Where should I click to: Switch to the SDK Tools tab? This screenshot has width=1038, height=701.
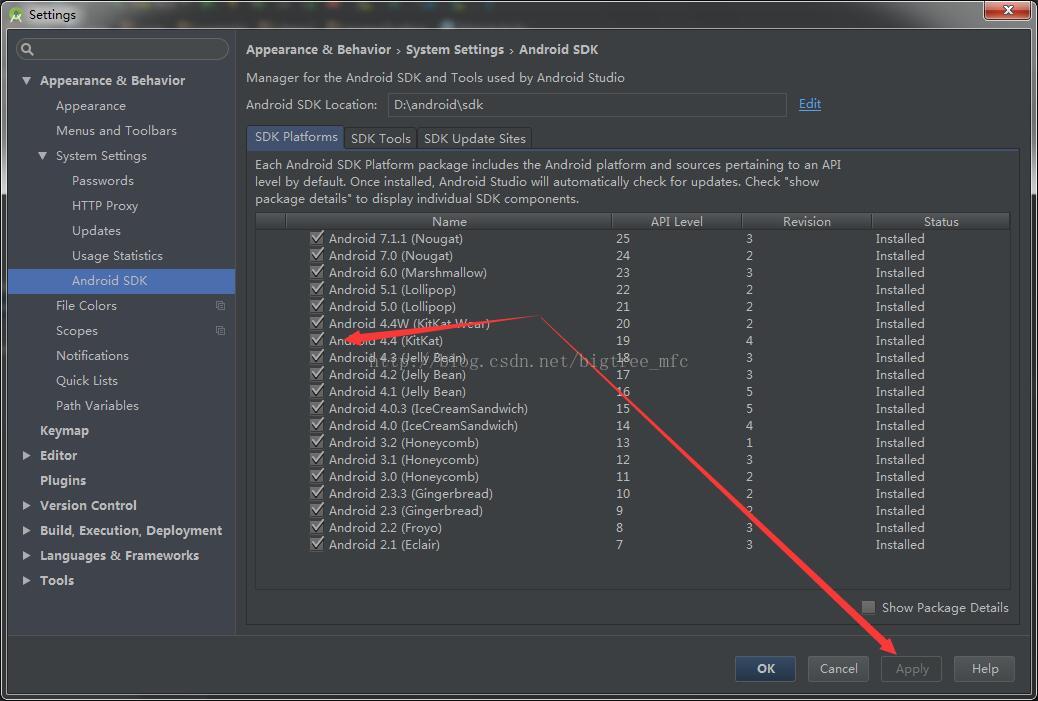tap(381, 138)
